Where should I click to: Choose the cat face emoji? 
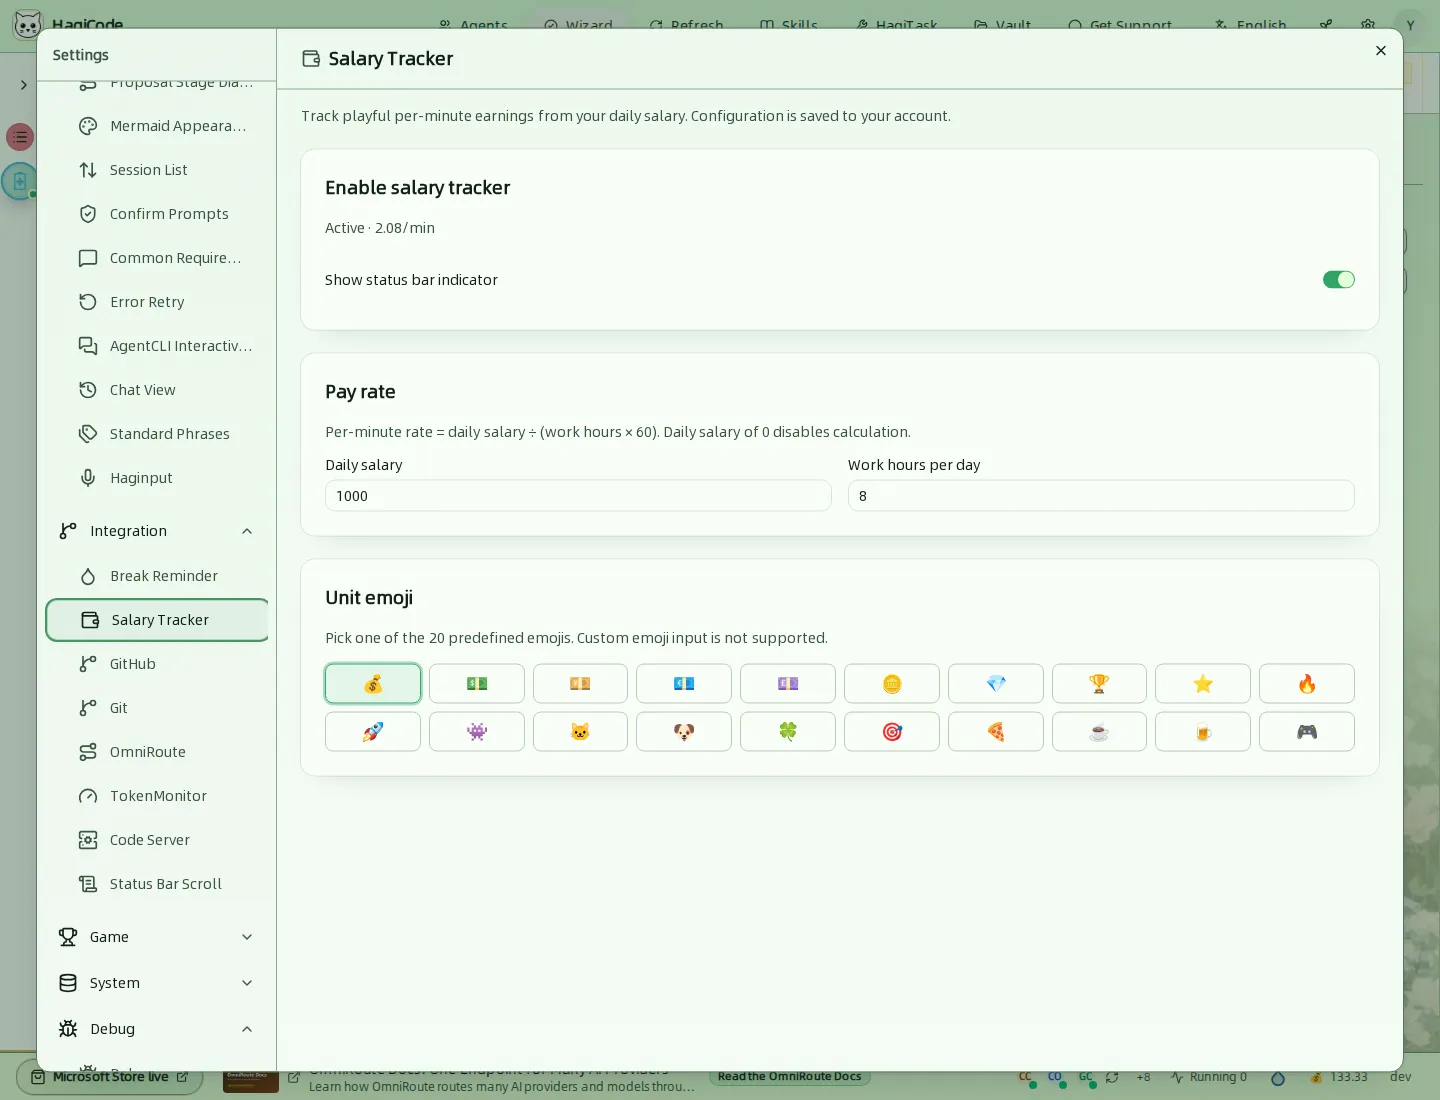(580, 732)
